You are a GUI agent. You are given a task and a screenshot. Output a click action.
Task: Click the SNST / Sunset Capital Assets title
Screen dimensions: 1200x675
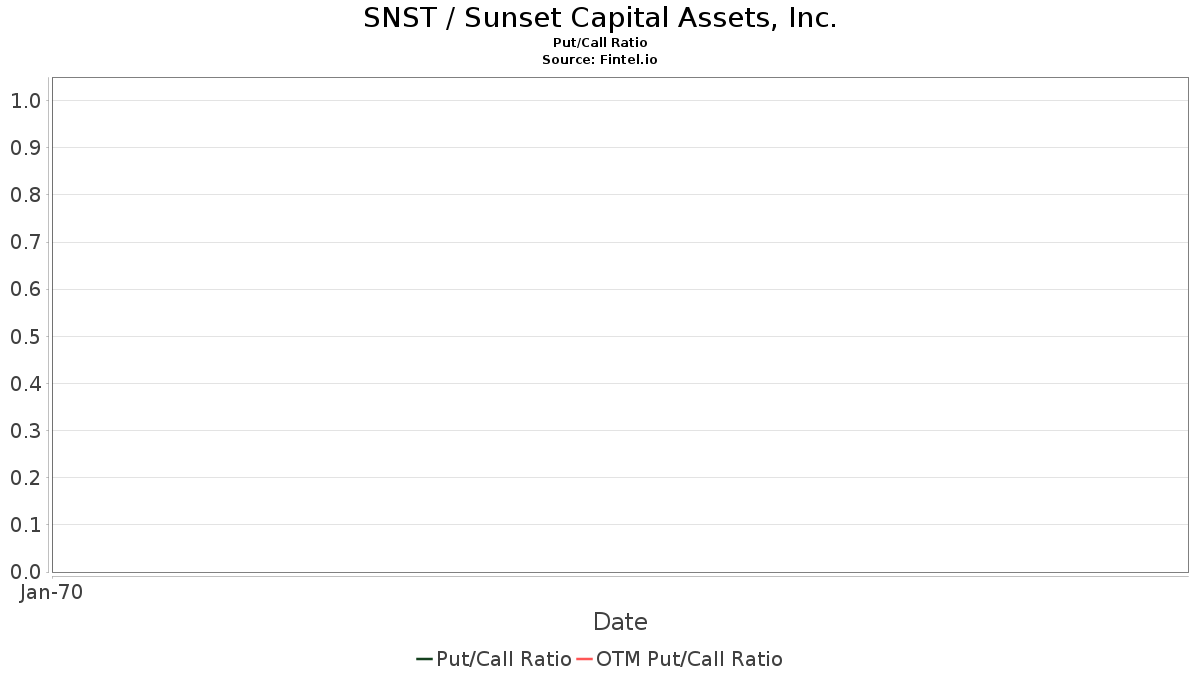pos(600,18)
